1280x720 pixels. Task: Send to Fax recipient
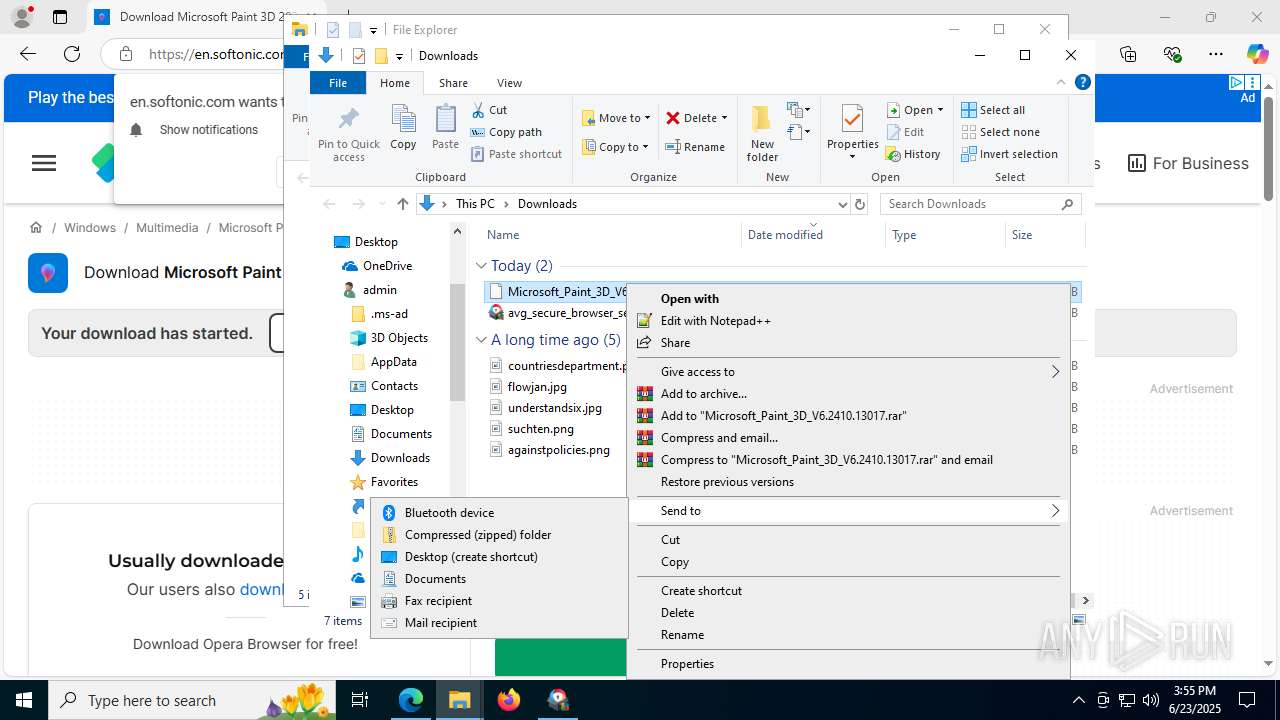point(499,601)
